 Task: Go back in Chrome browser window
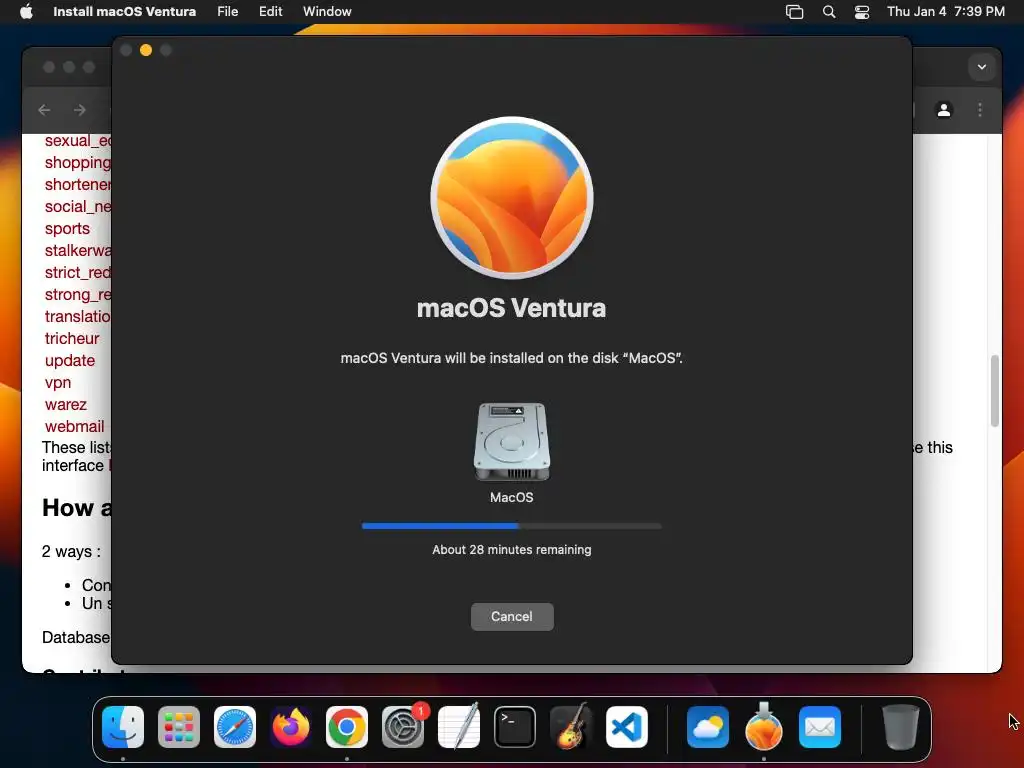click(44, 110)
